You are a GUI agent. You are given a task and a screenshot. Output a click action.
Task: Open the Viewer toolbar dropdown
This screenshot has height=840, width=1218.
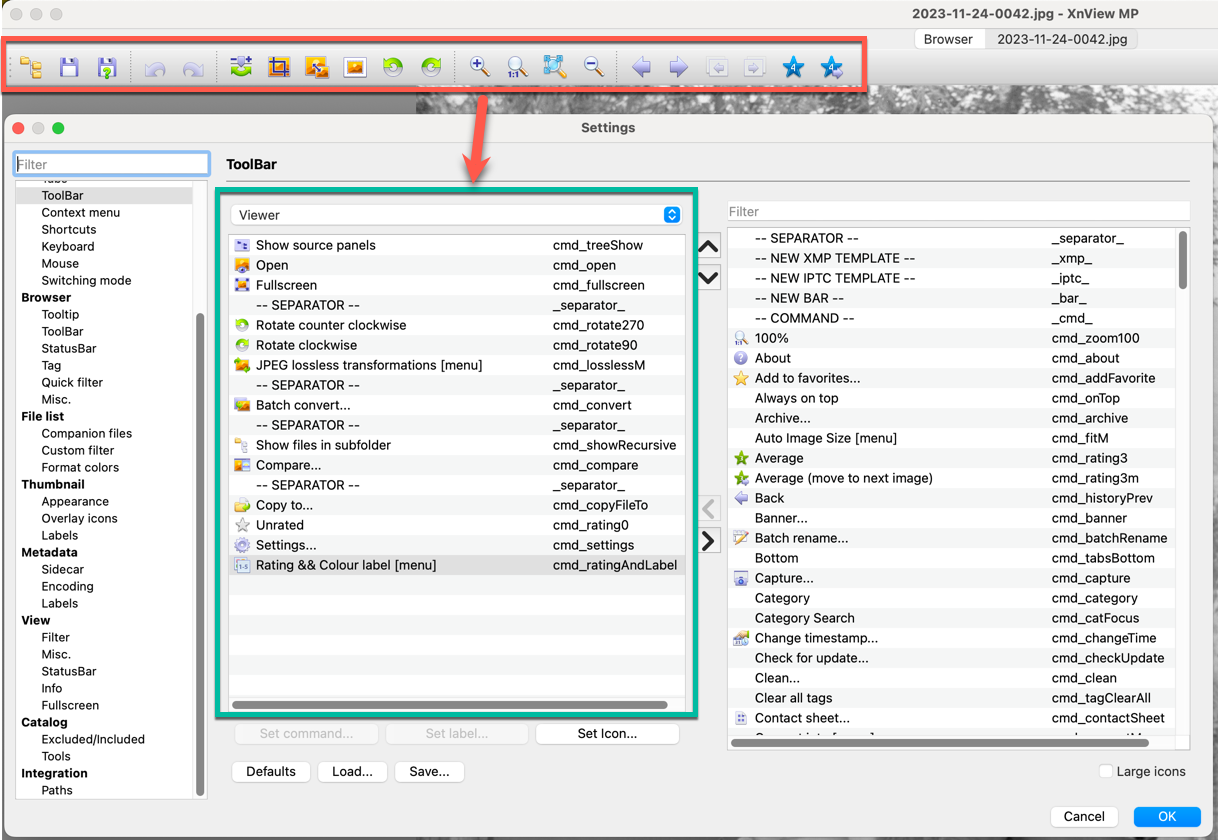coord(457,215)
